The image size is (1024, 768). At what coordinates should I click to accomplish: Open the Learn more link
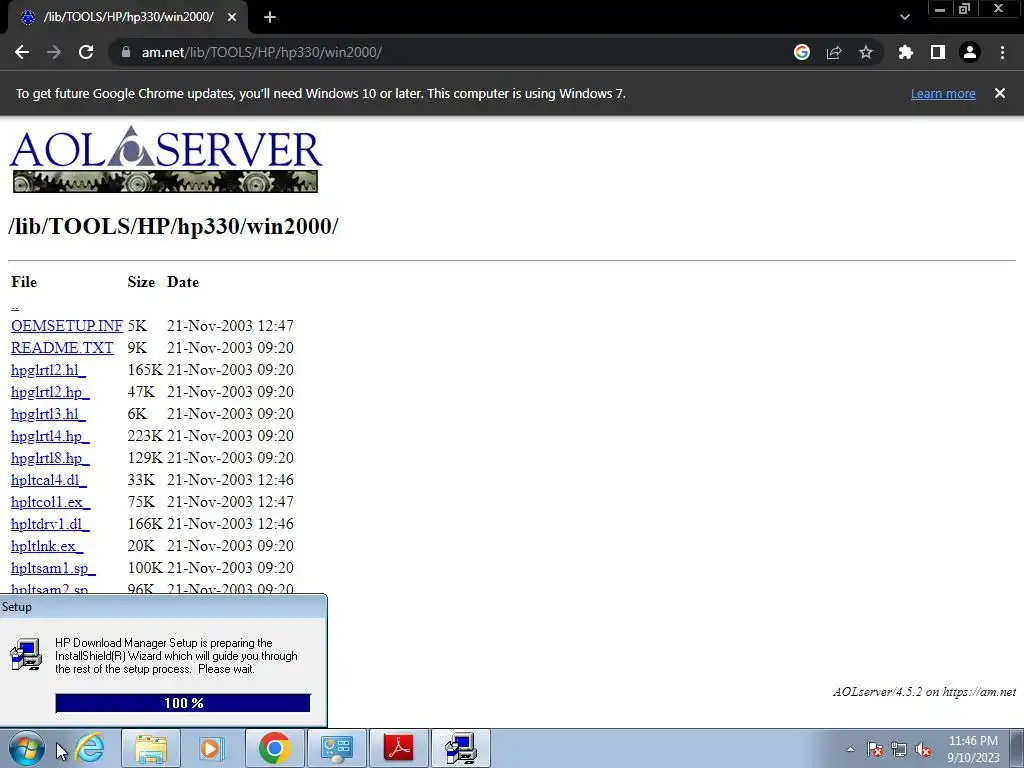(x=943, y=93)
